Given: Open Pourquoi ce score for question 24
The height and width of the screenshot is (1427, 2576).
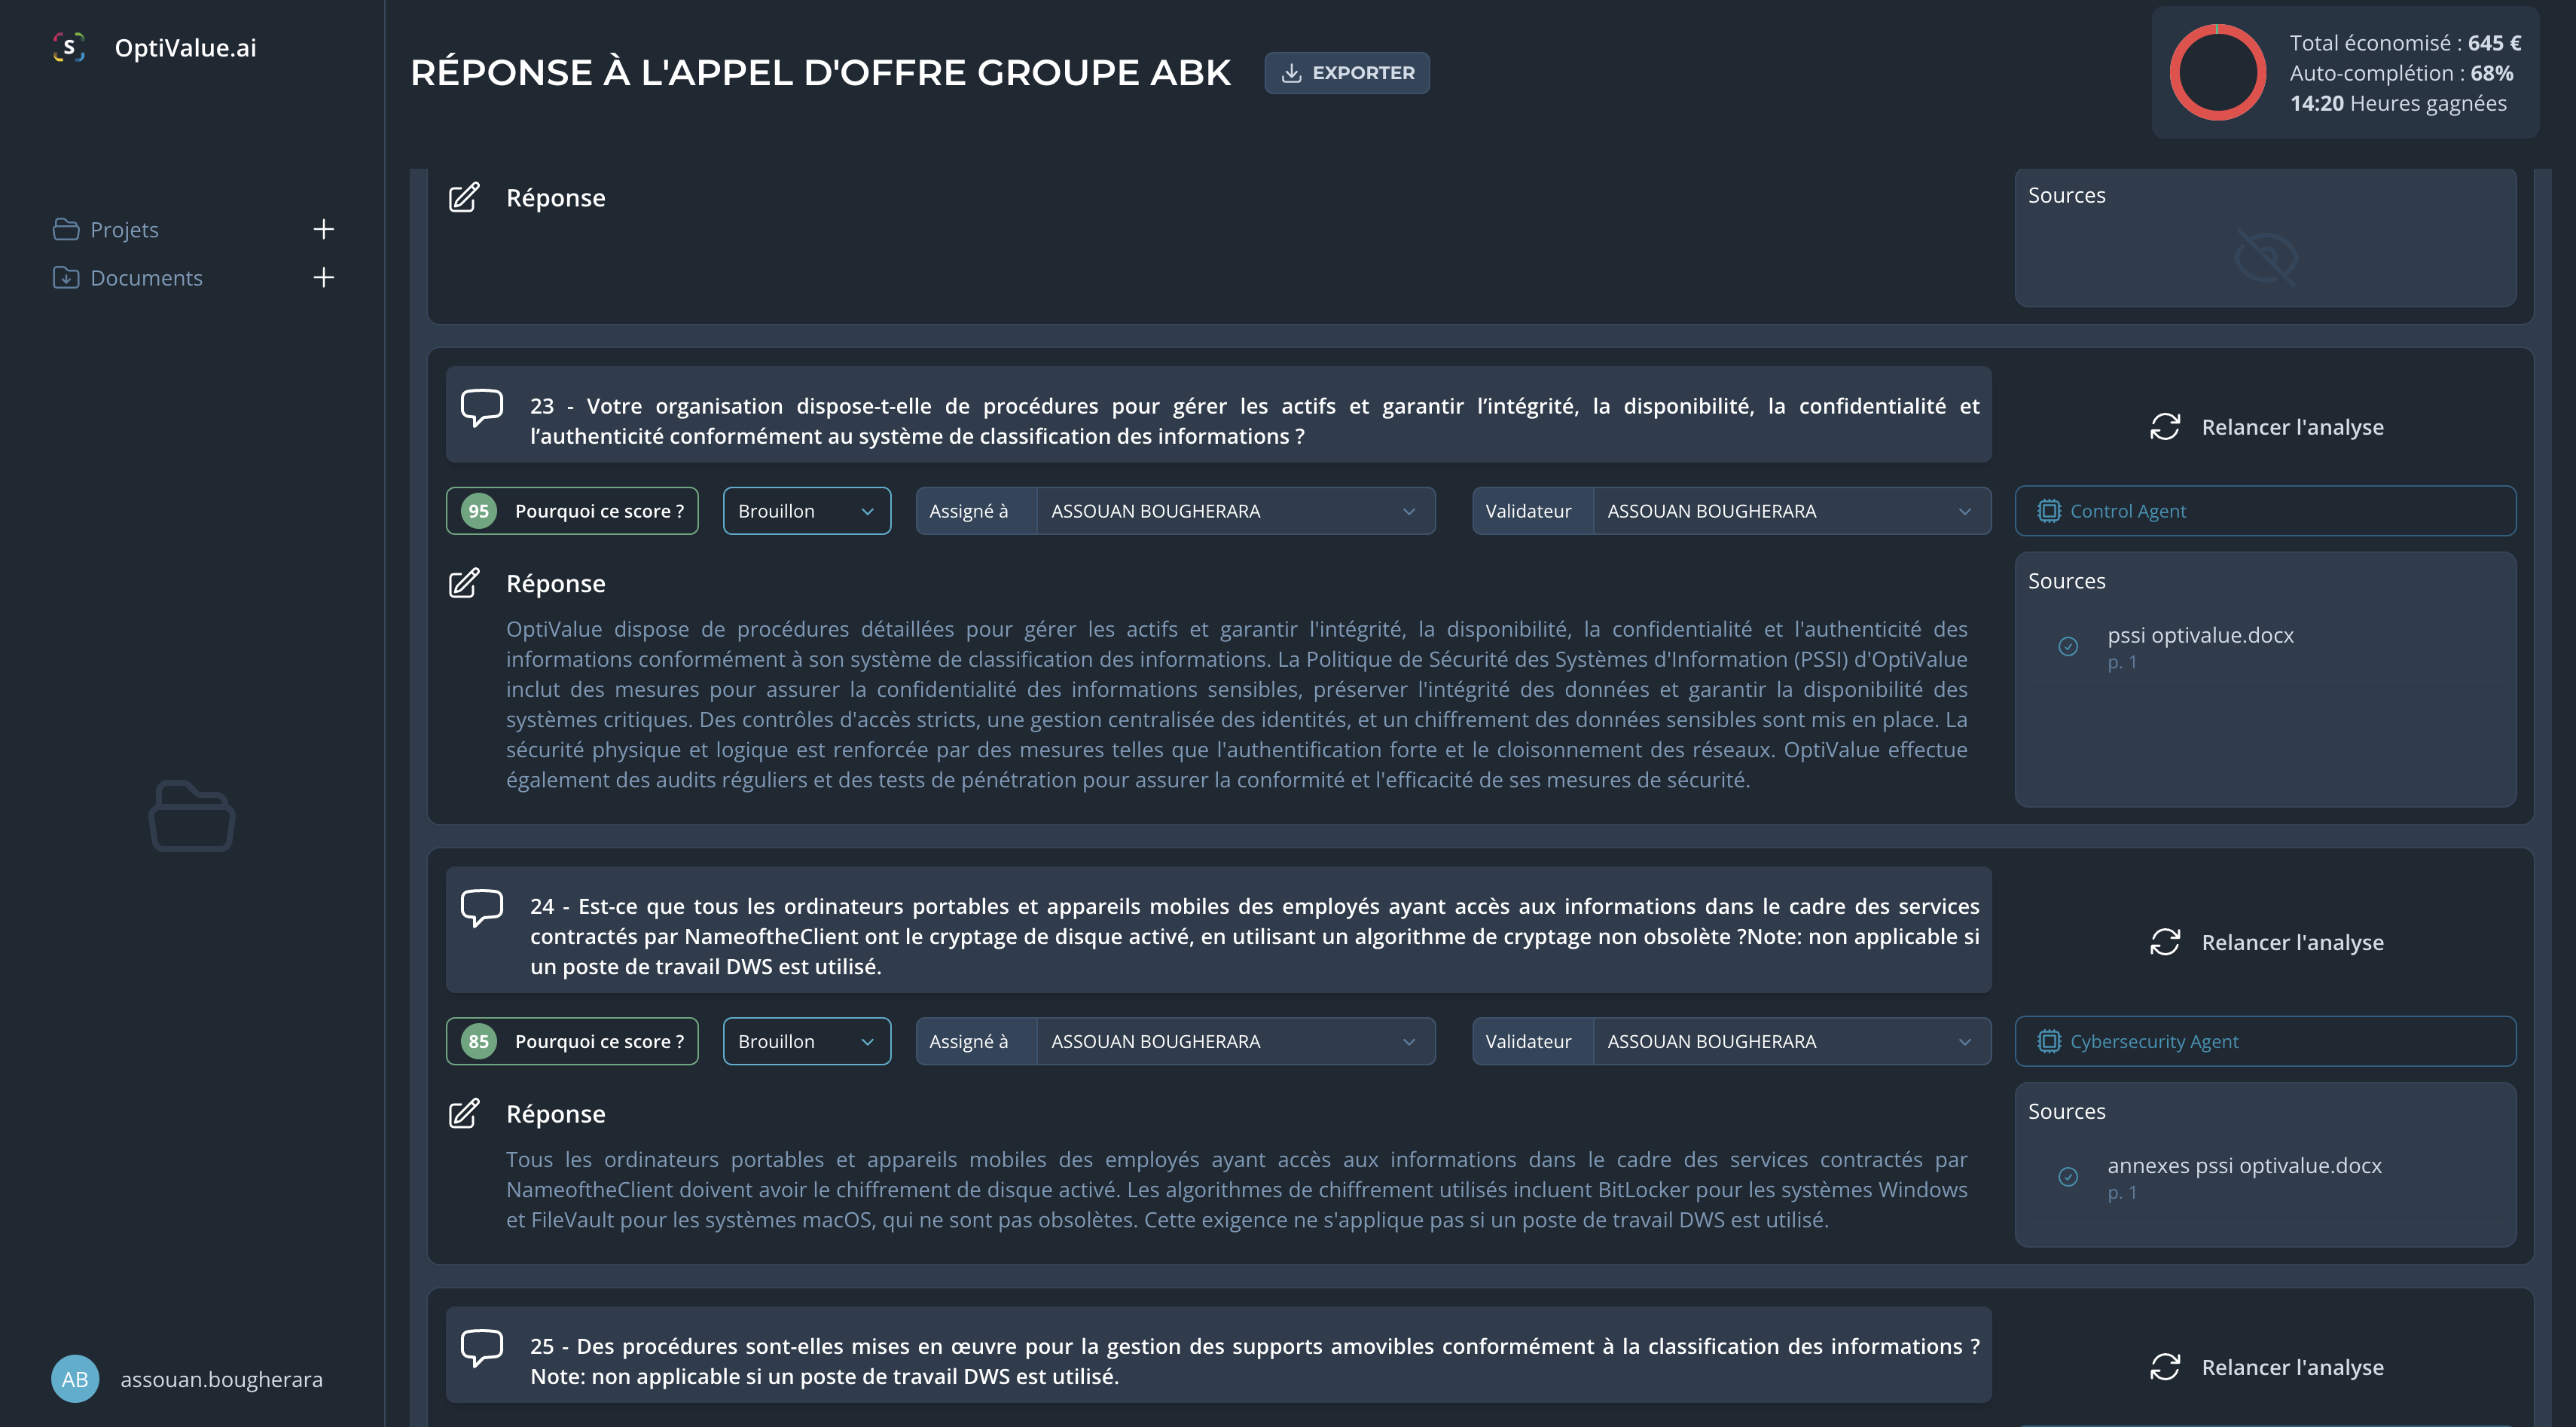Looking at the screenshot, I should tap(599, 1041).
